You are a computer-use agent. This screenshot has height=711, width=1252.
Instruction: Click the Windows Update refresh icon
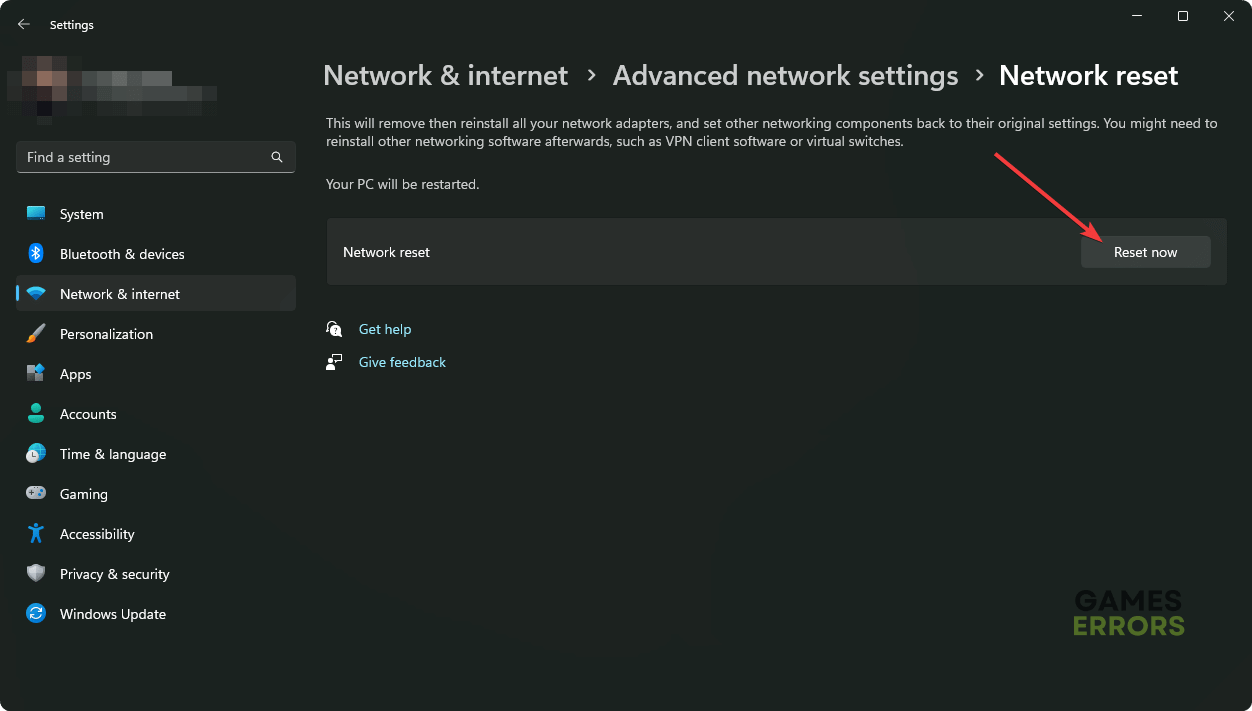[x=36, y=614]
